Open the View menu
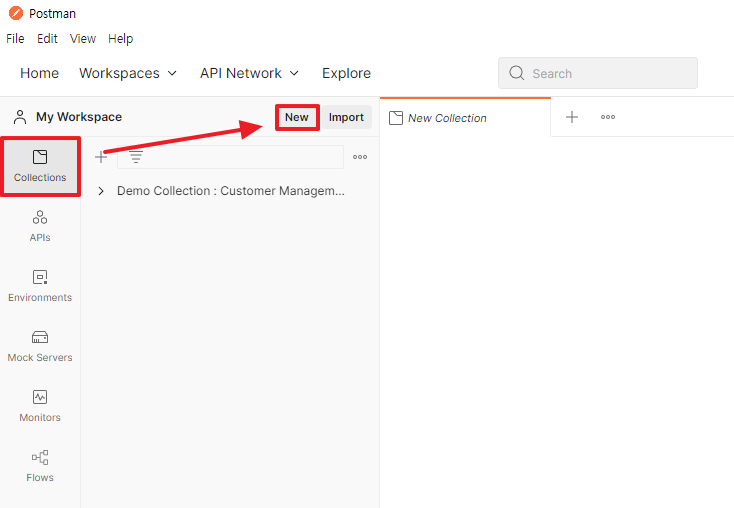Screen dimensions: 734x508 pyautogui.click(x=83, y=38)
